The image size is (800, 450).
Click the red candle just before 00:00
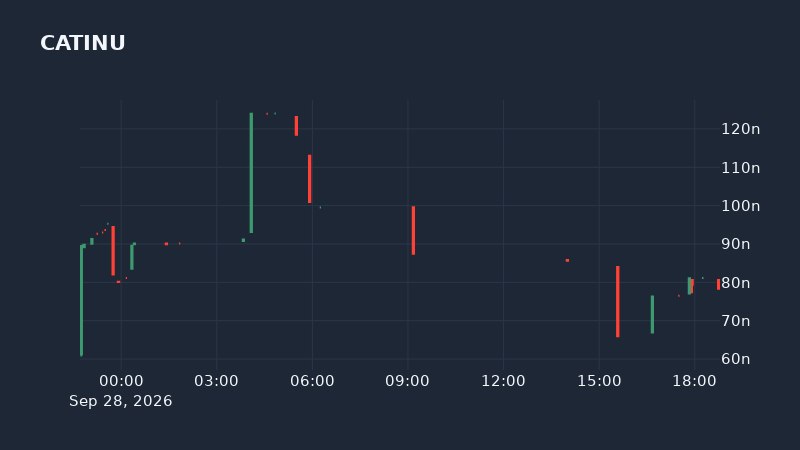(113, 251)
